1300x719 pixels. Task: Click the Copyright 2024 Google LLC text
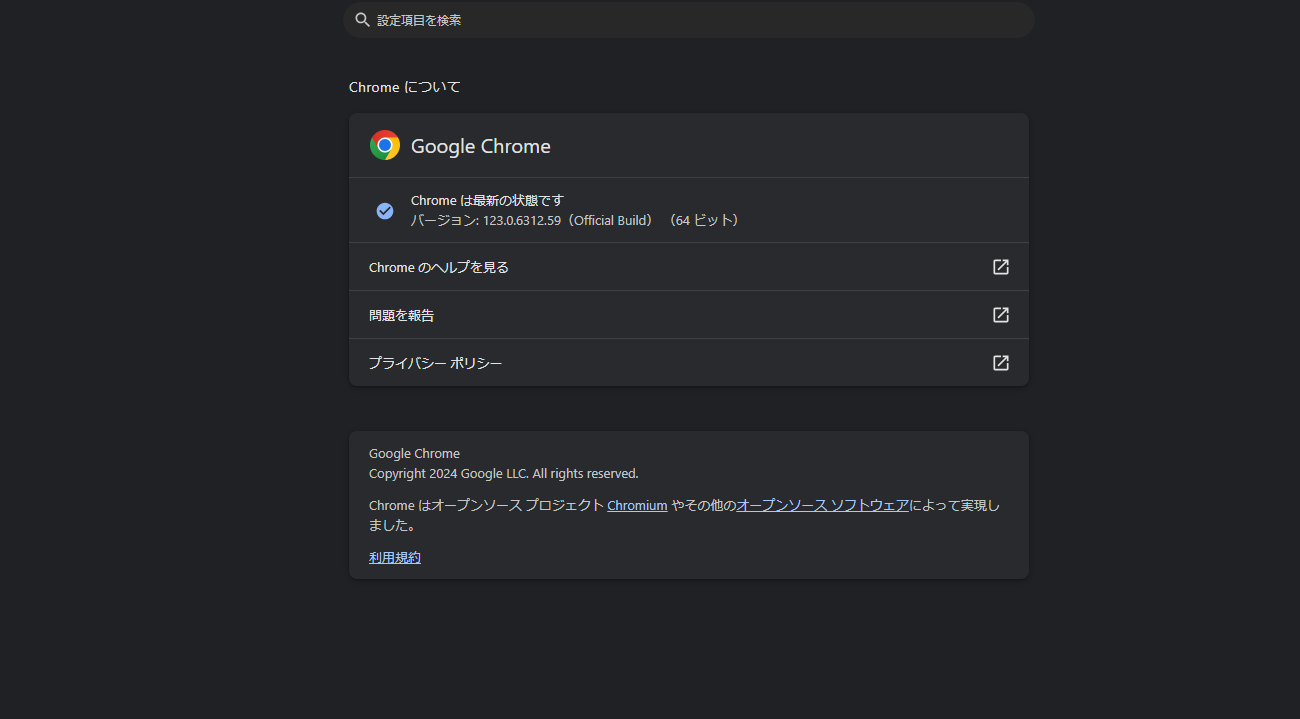[504, 474]
